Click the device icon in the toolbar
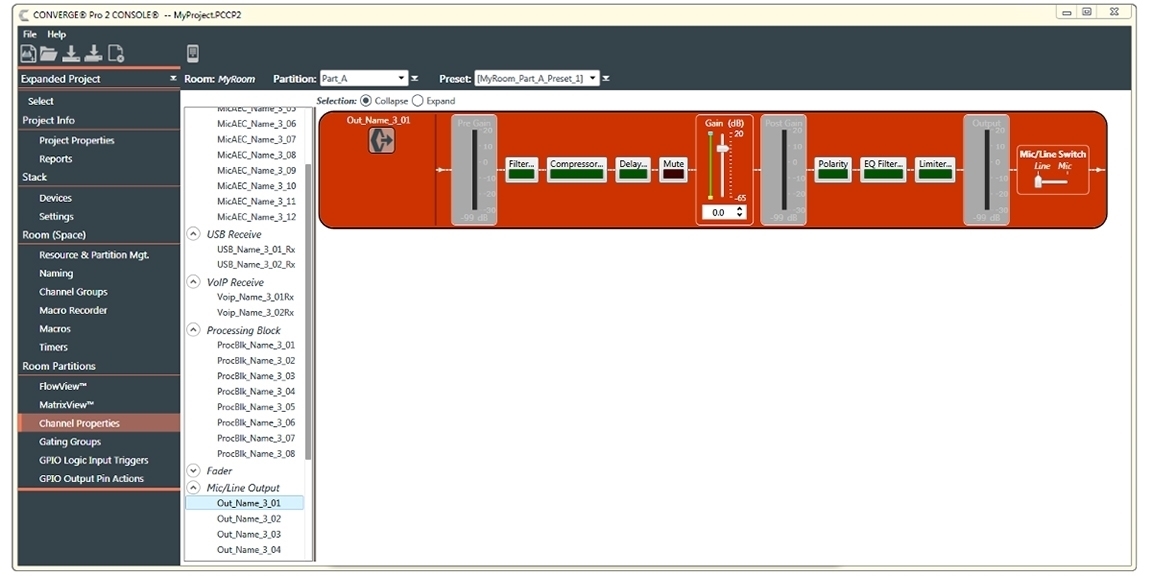Viewport: 1152px width, 576px height. click(193, 54)
